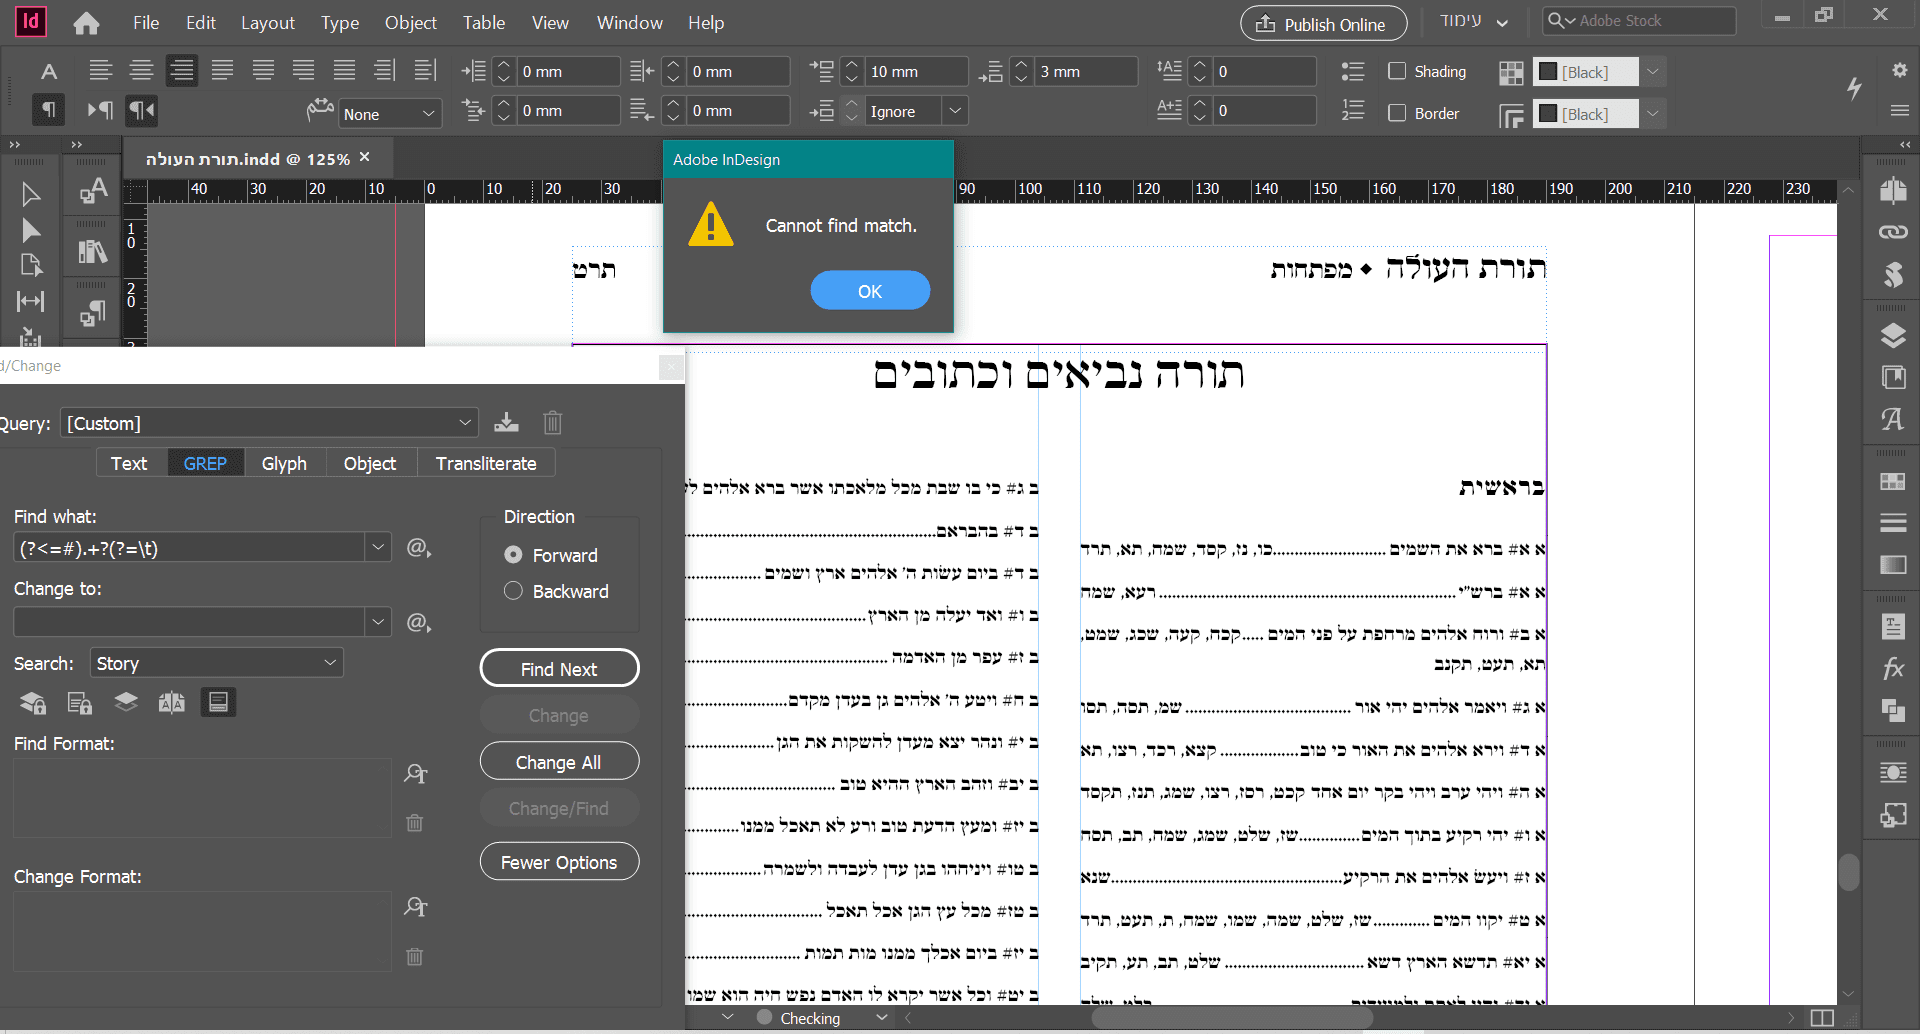Switch to the Glyph tab in Find/Change
This screenshot has height=1034, width=1920.
click(283, 462)
